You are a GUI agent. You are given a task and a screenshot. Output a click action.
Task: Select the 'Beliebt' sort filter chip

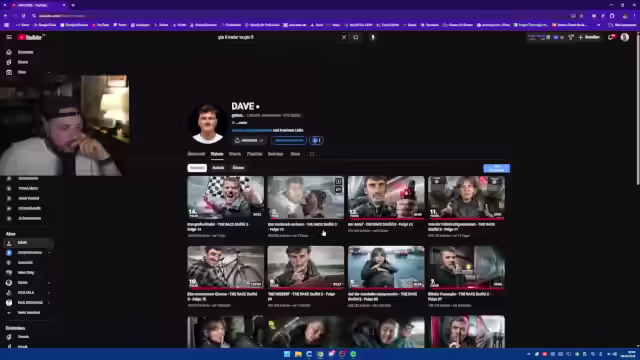click(x=218, y=168)
